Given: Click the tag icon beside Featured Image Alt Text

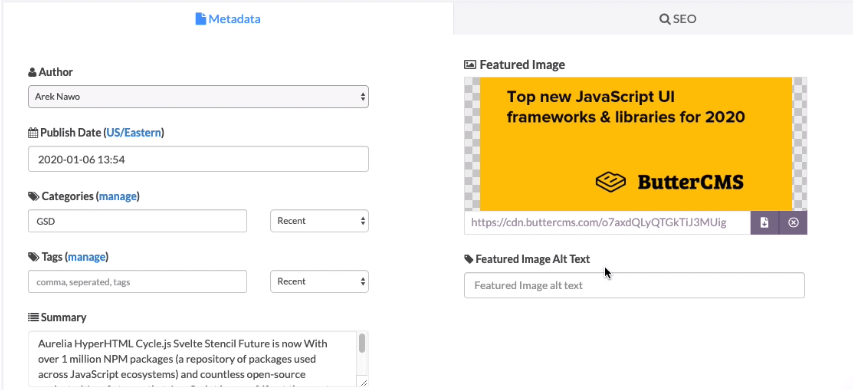Looking at the screenshot, I should (x=468, y=260).
